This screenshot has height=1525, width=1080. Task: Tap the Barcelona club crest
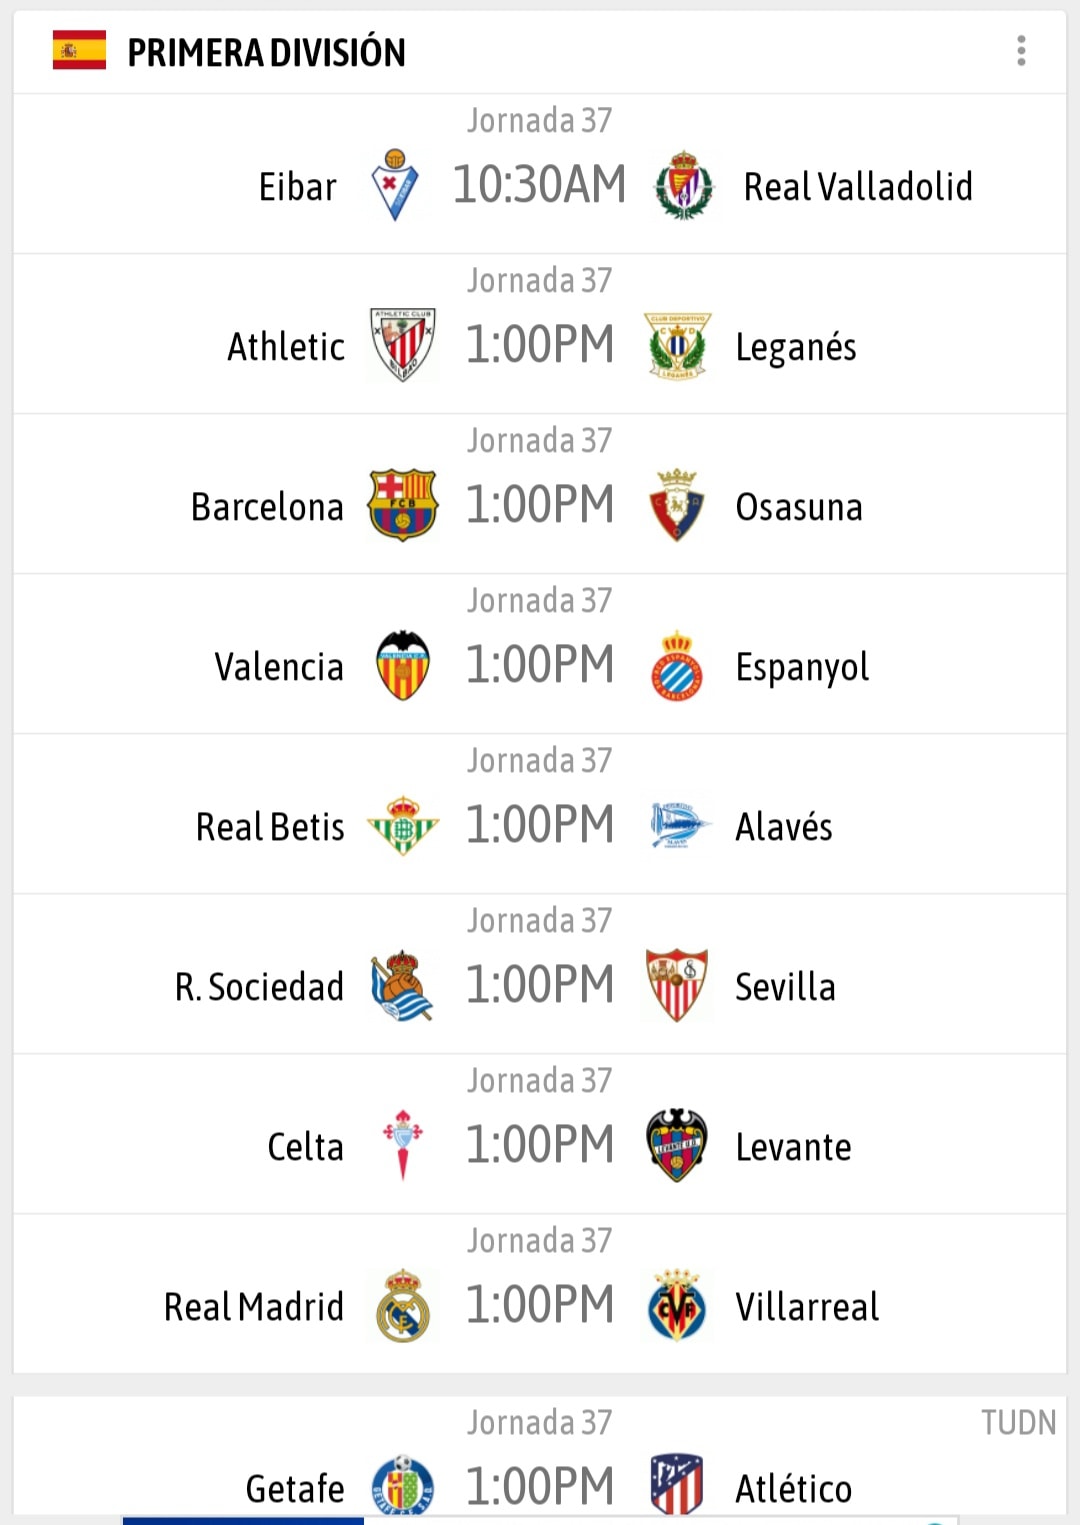(403, 505)
